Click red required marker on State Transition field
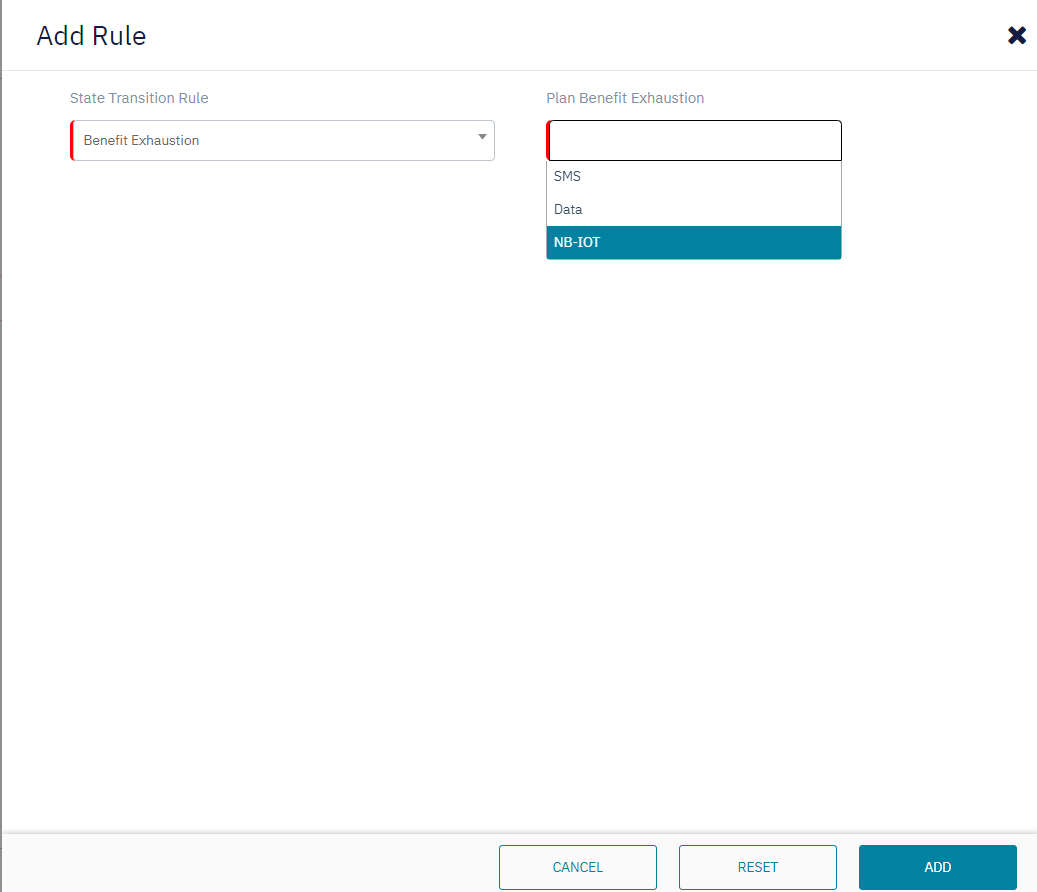Image resolution: width=1037 pixels, height=892 pixels. click(x=72, y=140)
